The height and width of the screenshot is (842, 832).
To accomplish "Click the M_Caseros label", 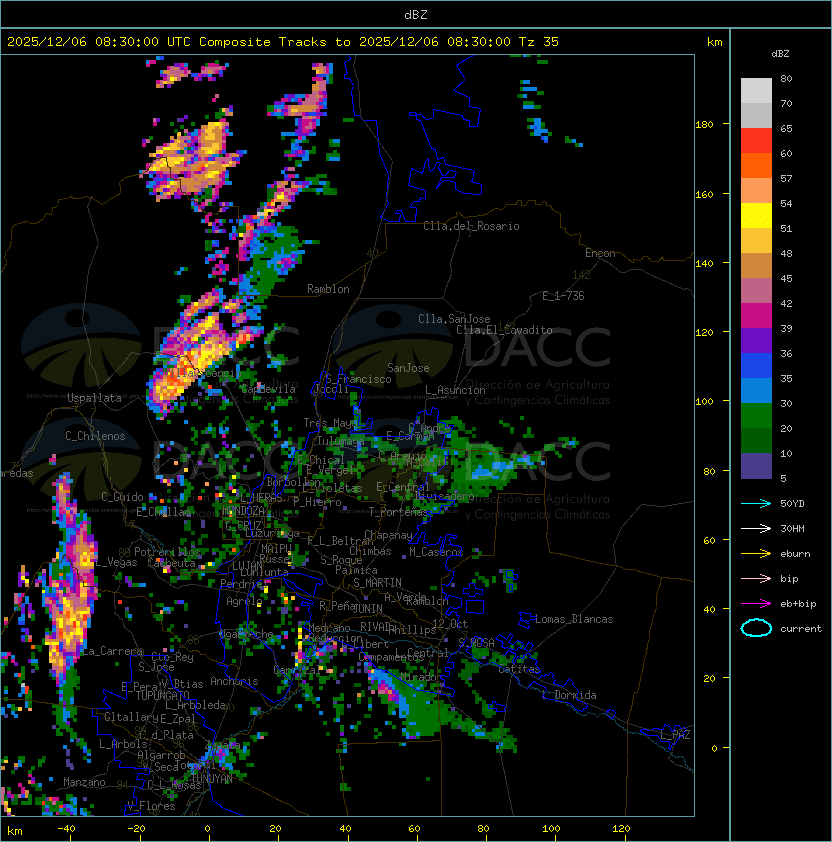I will [436, 552].
